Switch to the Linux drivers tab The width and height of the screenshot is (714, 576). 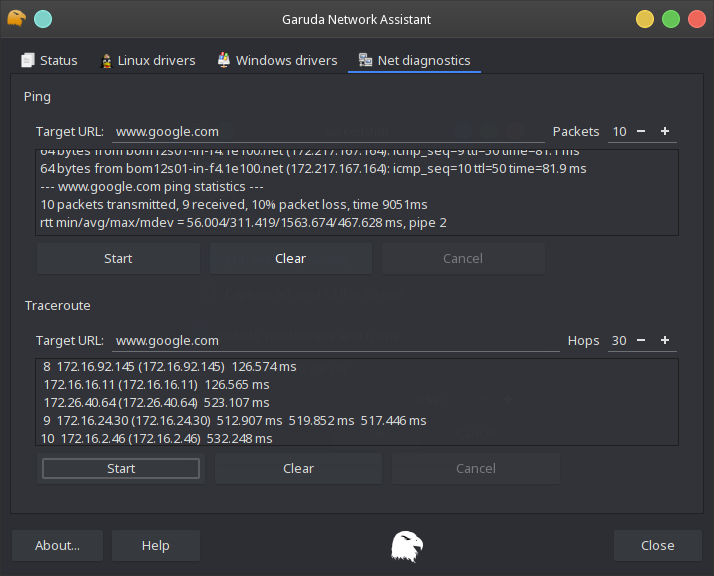148,61
